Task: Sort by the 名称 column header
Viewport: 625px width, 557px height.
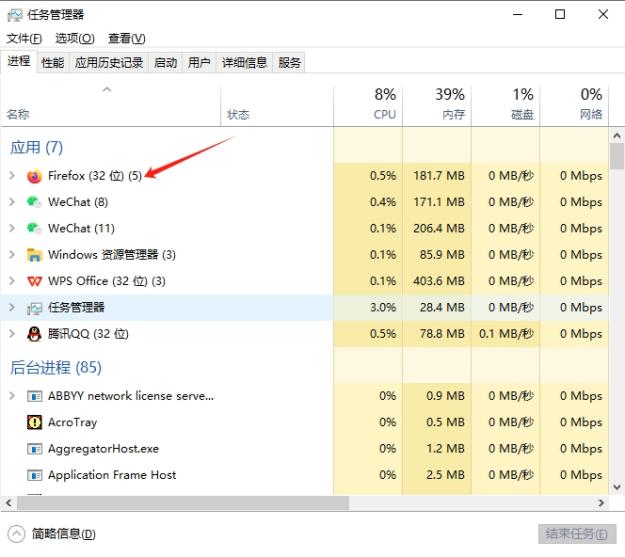Action: (x=110, y=106)
